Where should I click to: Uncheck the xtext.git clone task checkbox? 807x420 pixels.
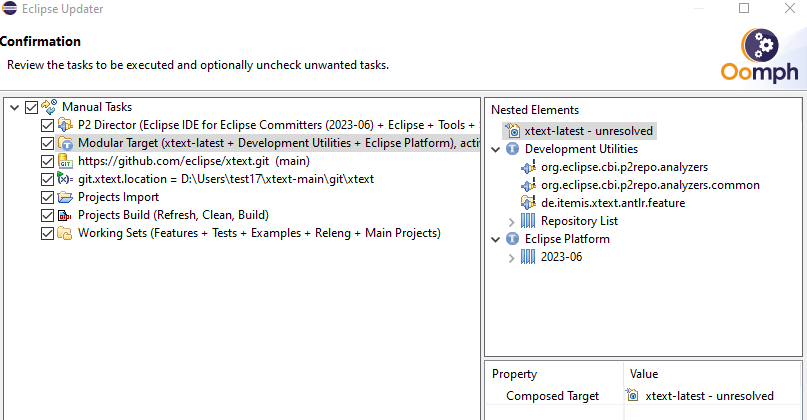[x=47, y=161]
